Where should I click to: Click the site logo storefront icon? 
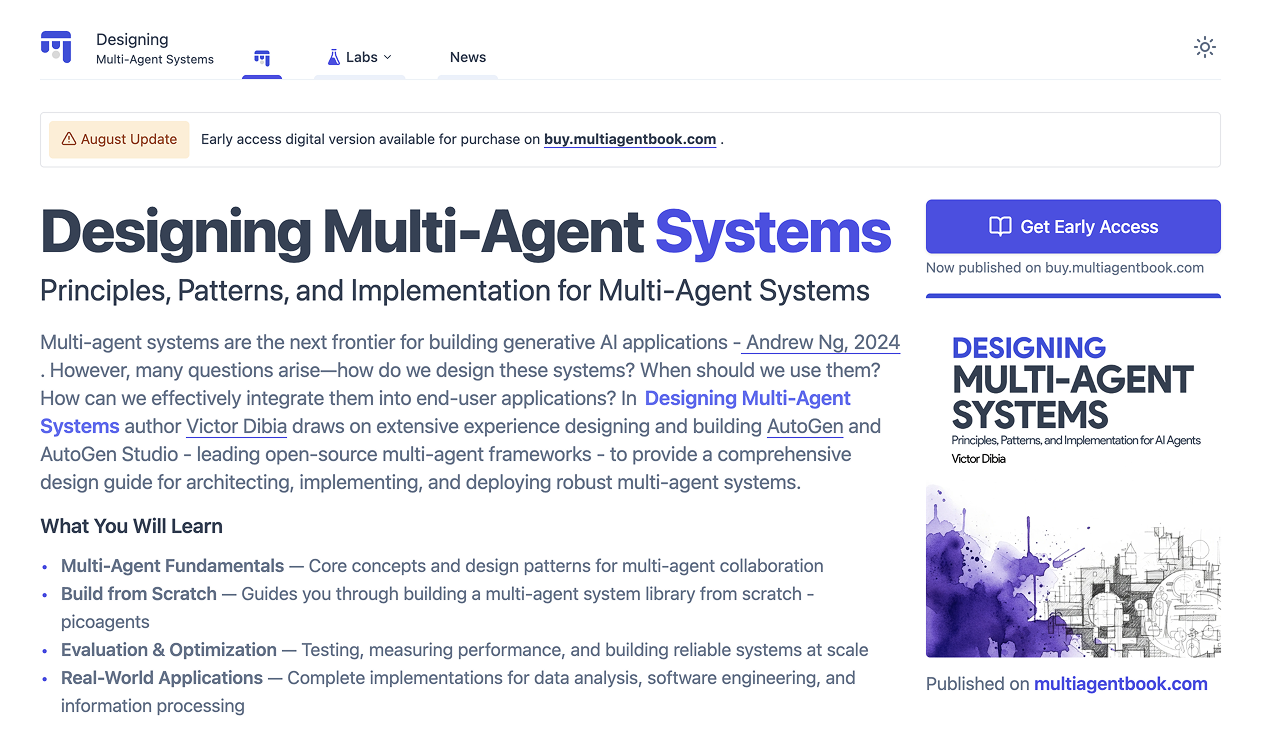pyautogui.click(x=56, y=45)
